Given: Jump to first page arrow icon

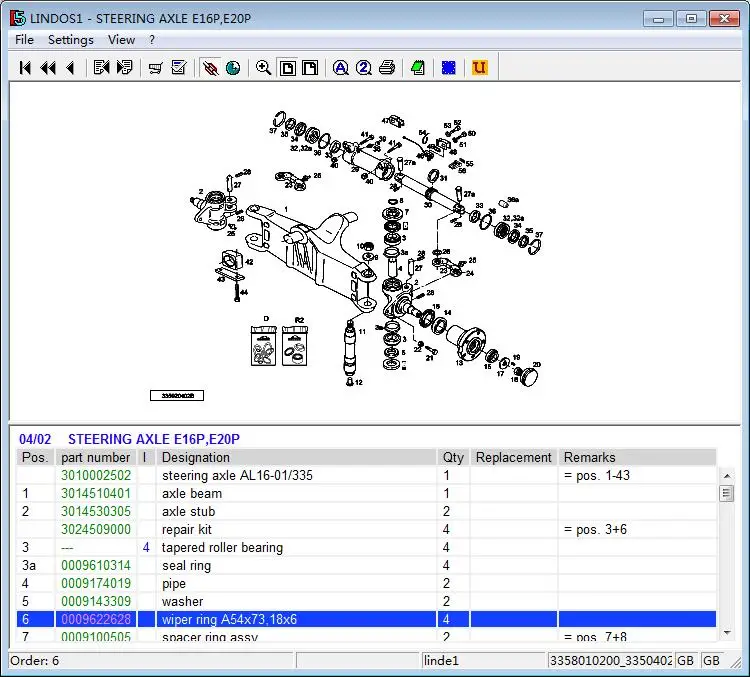Looking at the screenshot, I should click(x=25, y=68).
